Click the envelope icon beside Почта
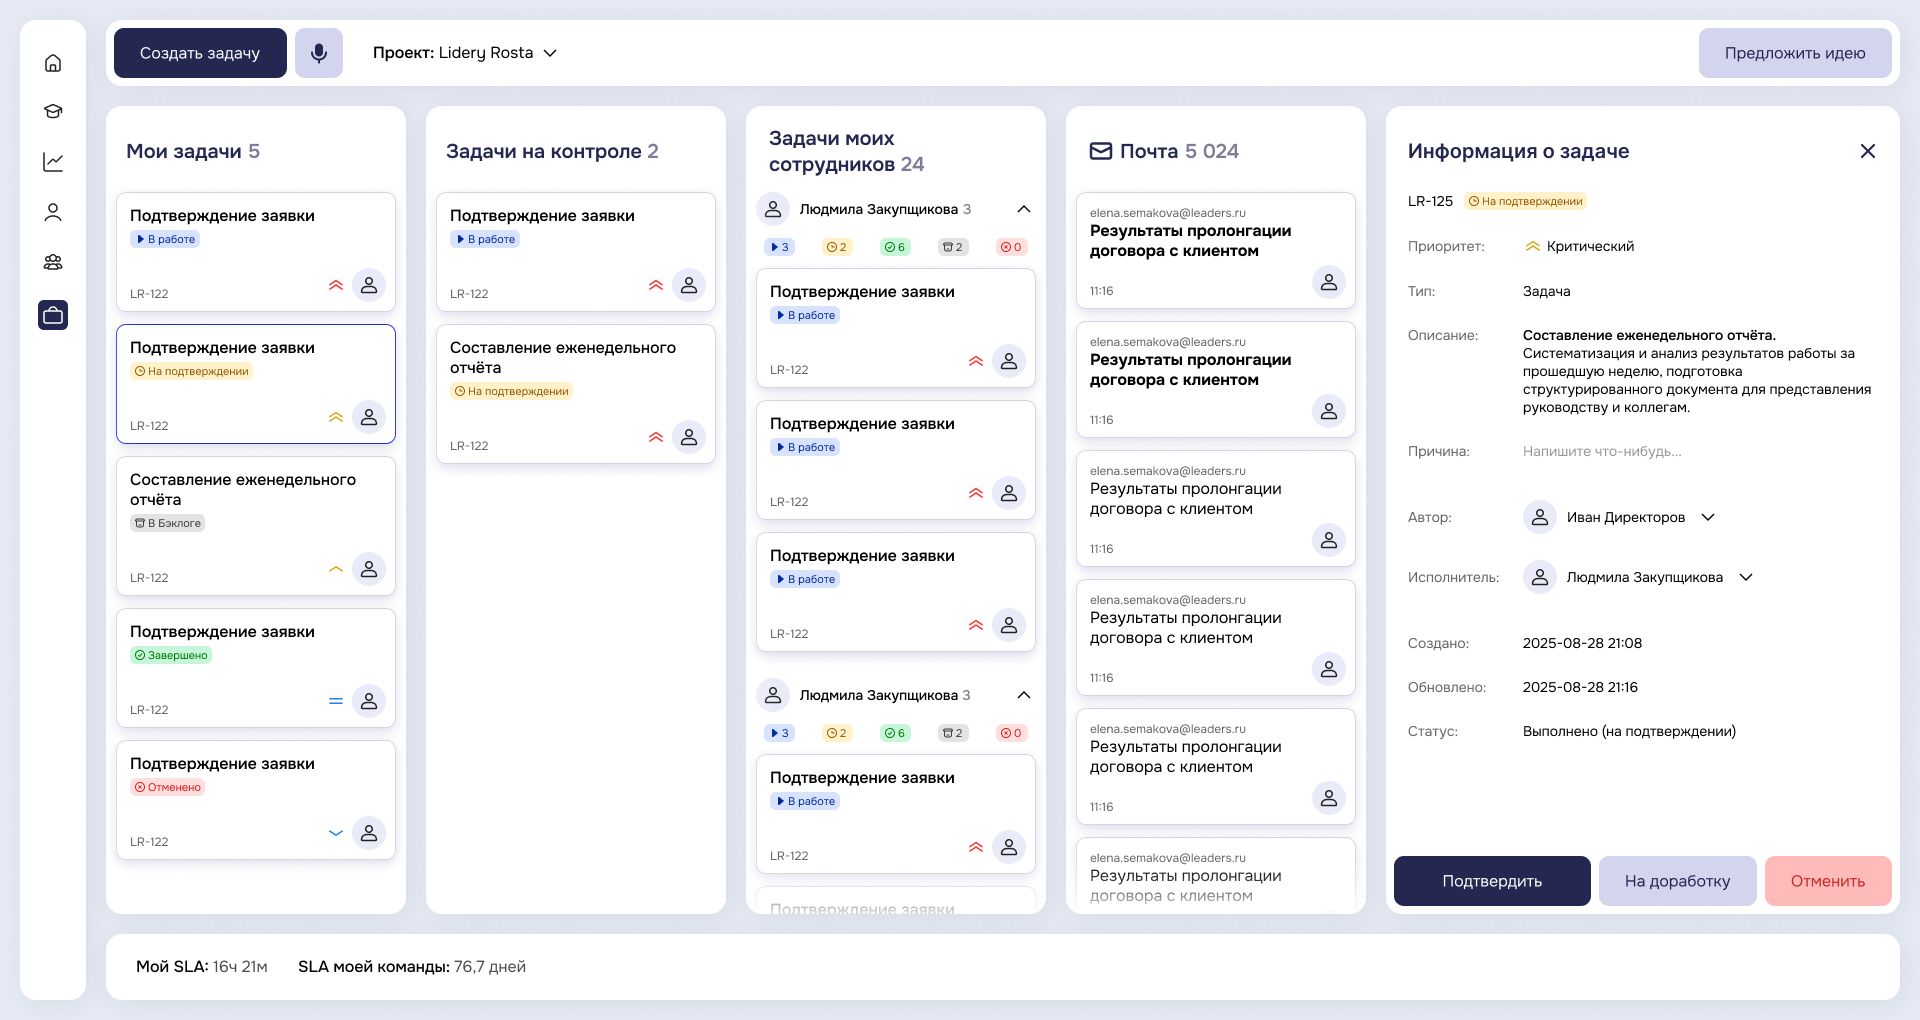 (1100, 151)
